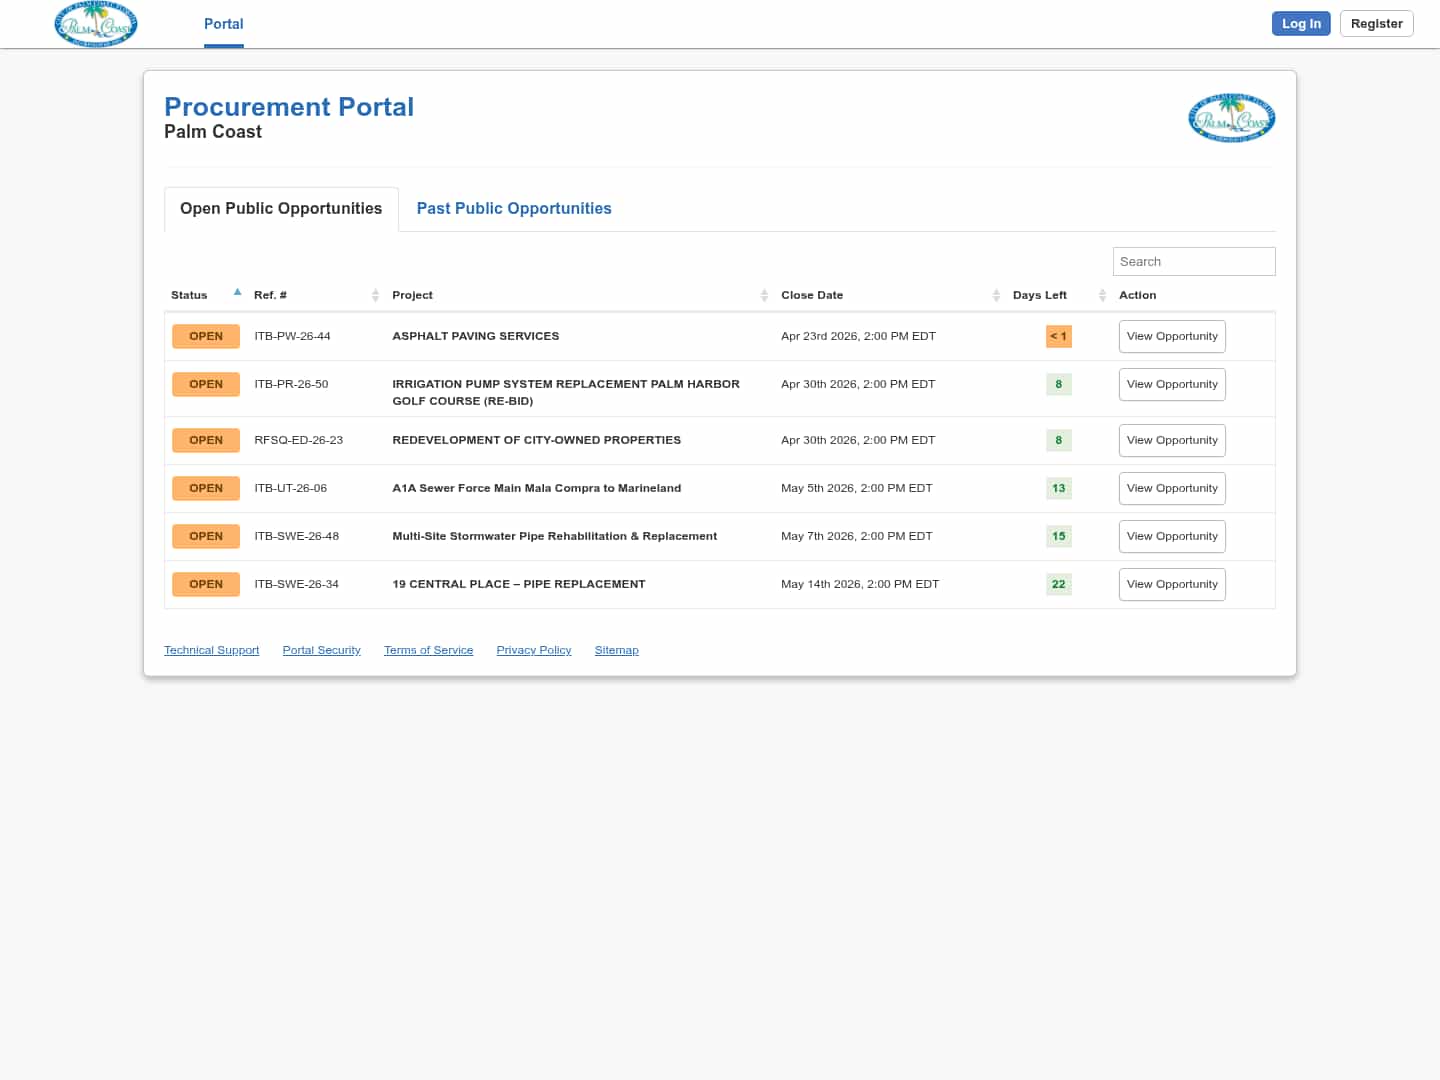Screen dimensions: 1440x1080
Task: Open the Portal menu item in navbar
Action: pos(223,24)
